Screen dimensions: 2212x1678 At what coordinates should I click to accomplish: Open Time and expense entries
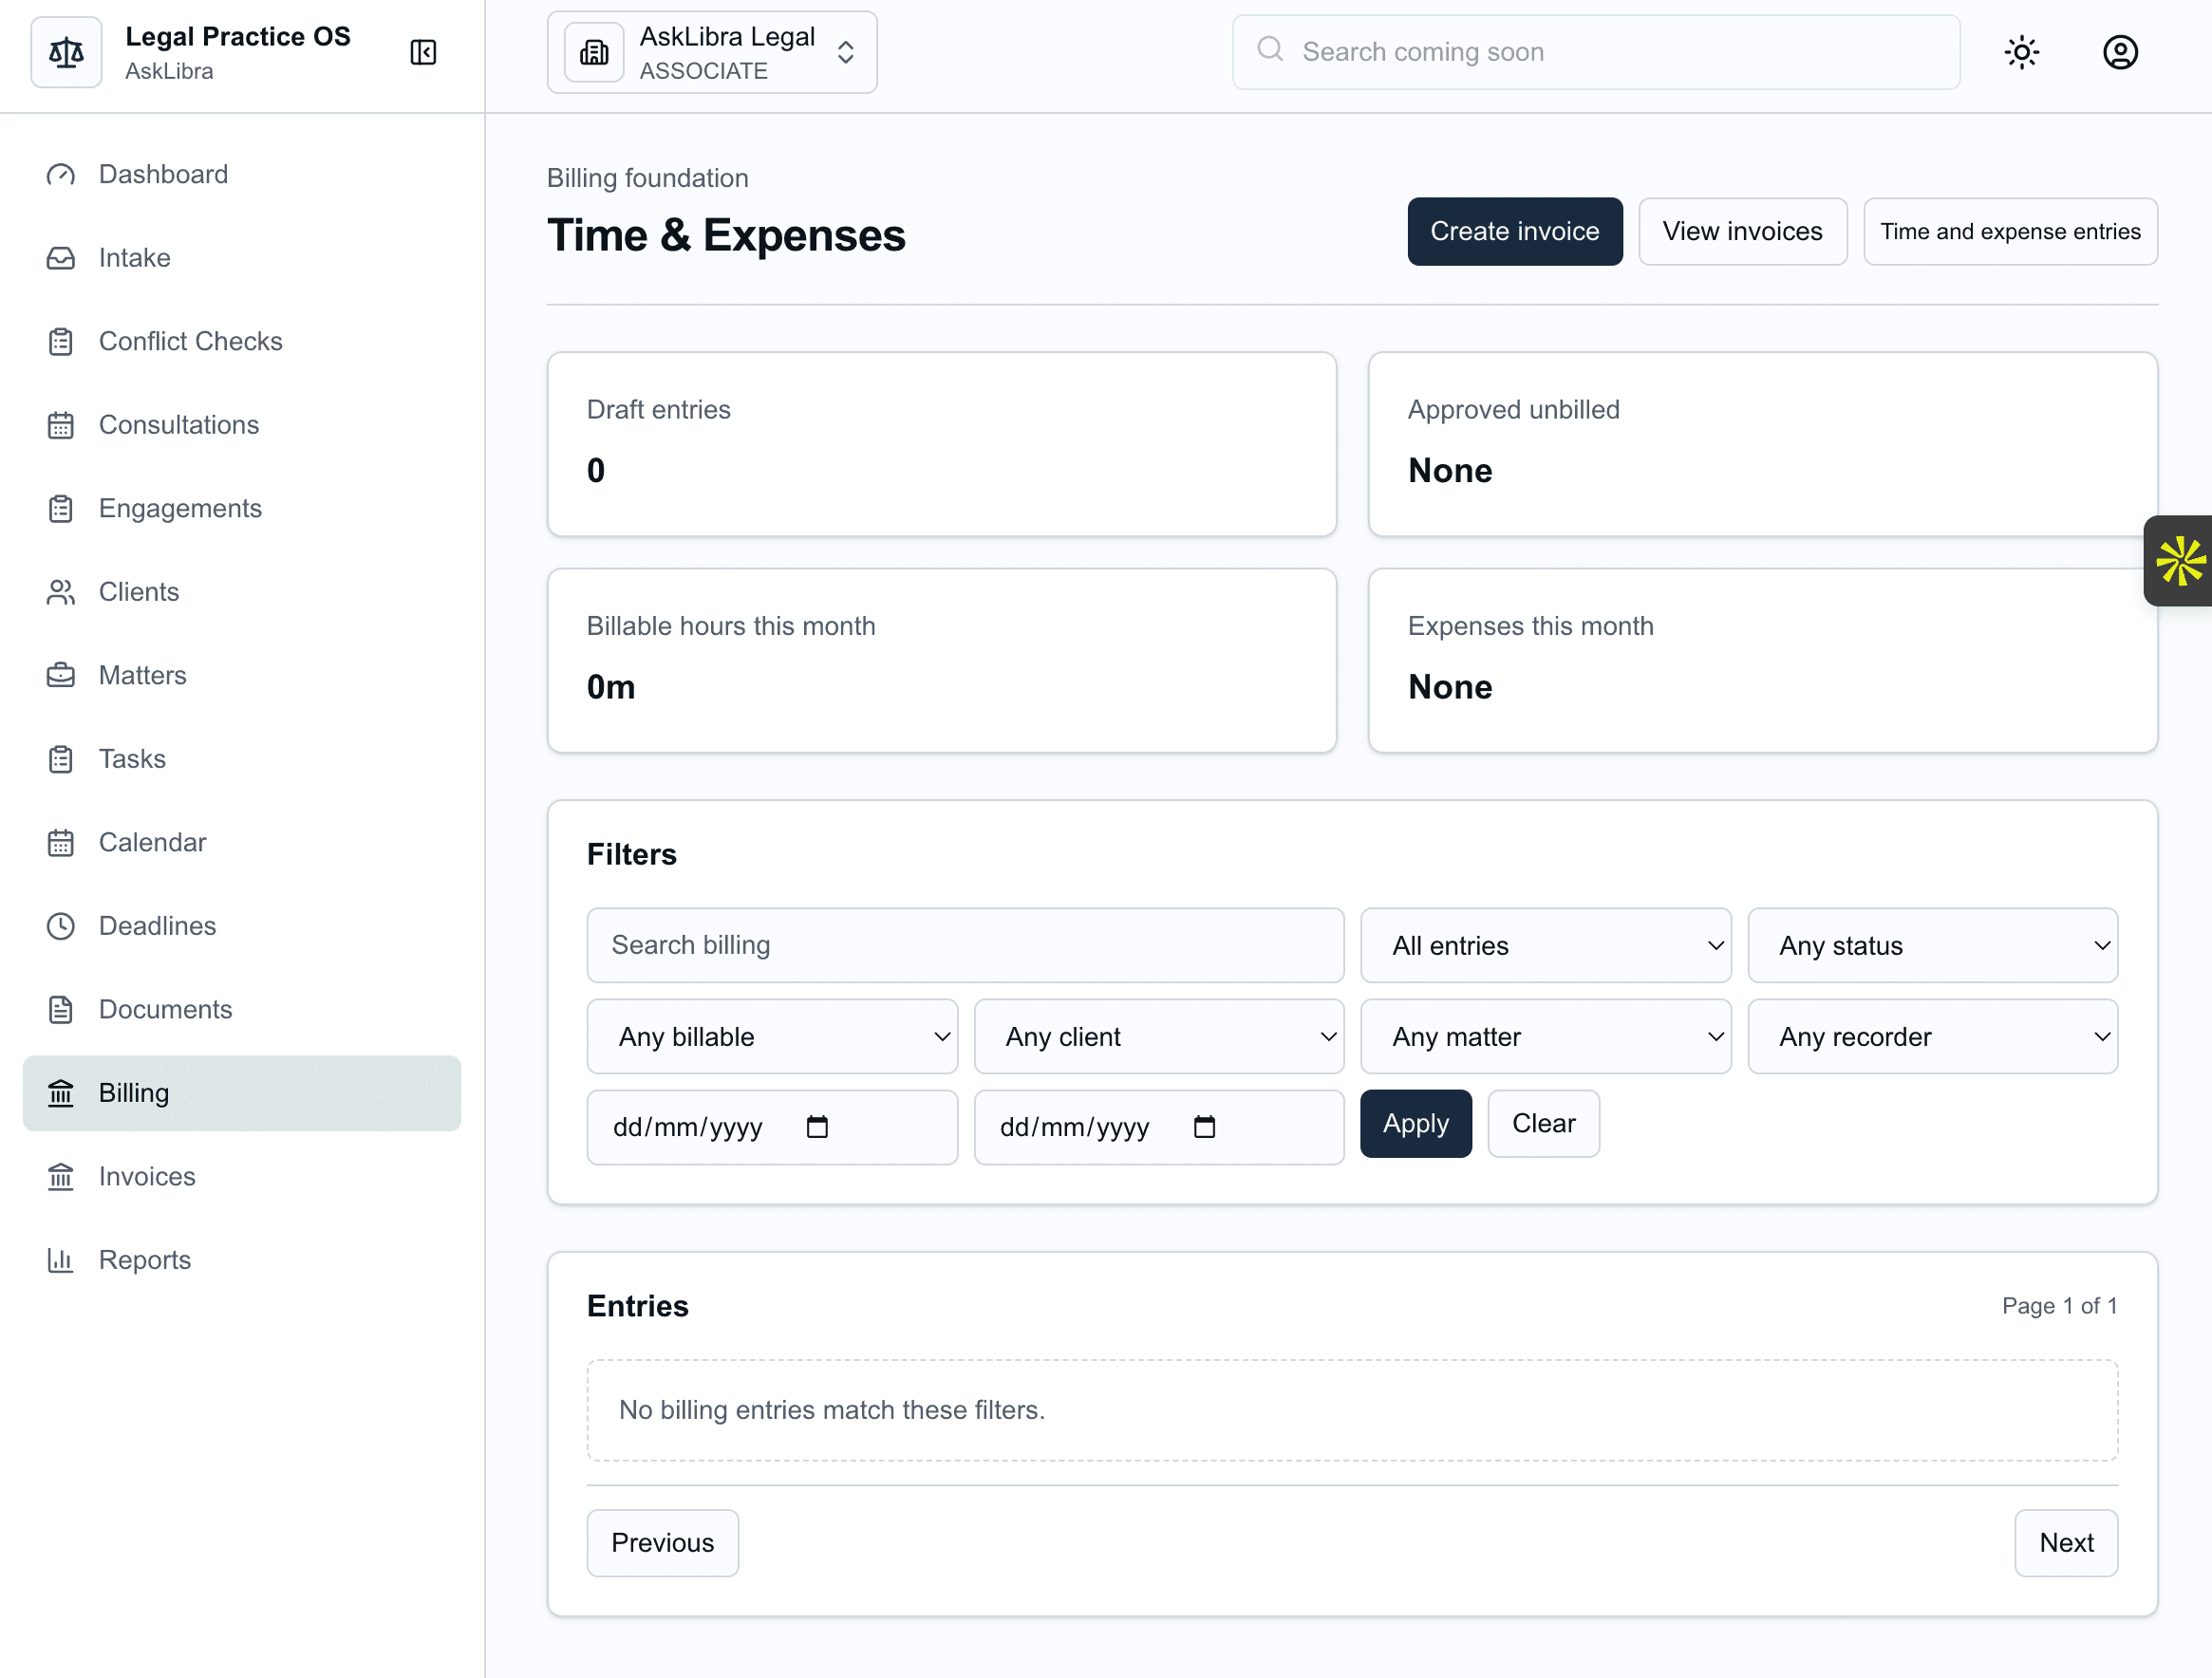pyautogui.click(x=2010, y=231)
